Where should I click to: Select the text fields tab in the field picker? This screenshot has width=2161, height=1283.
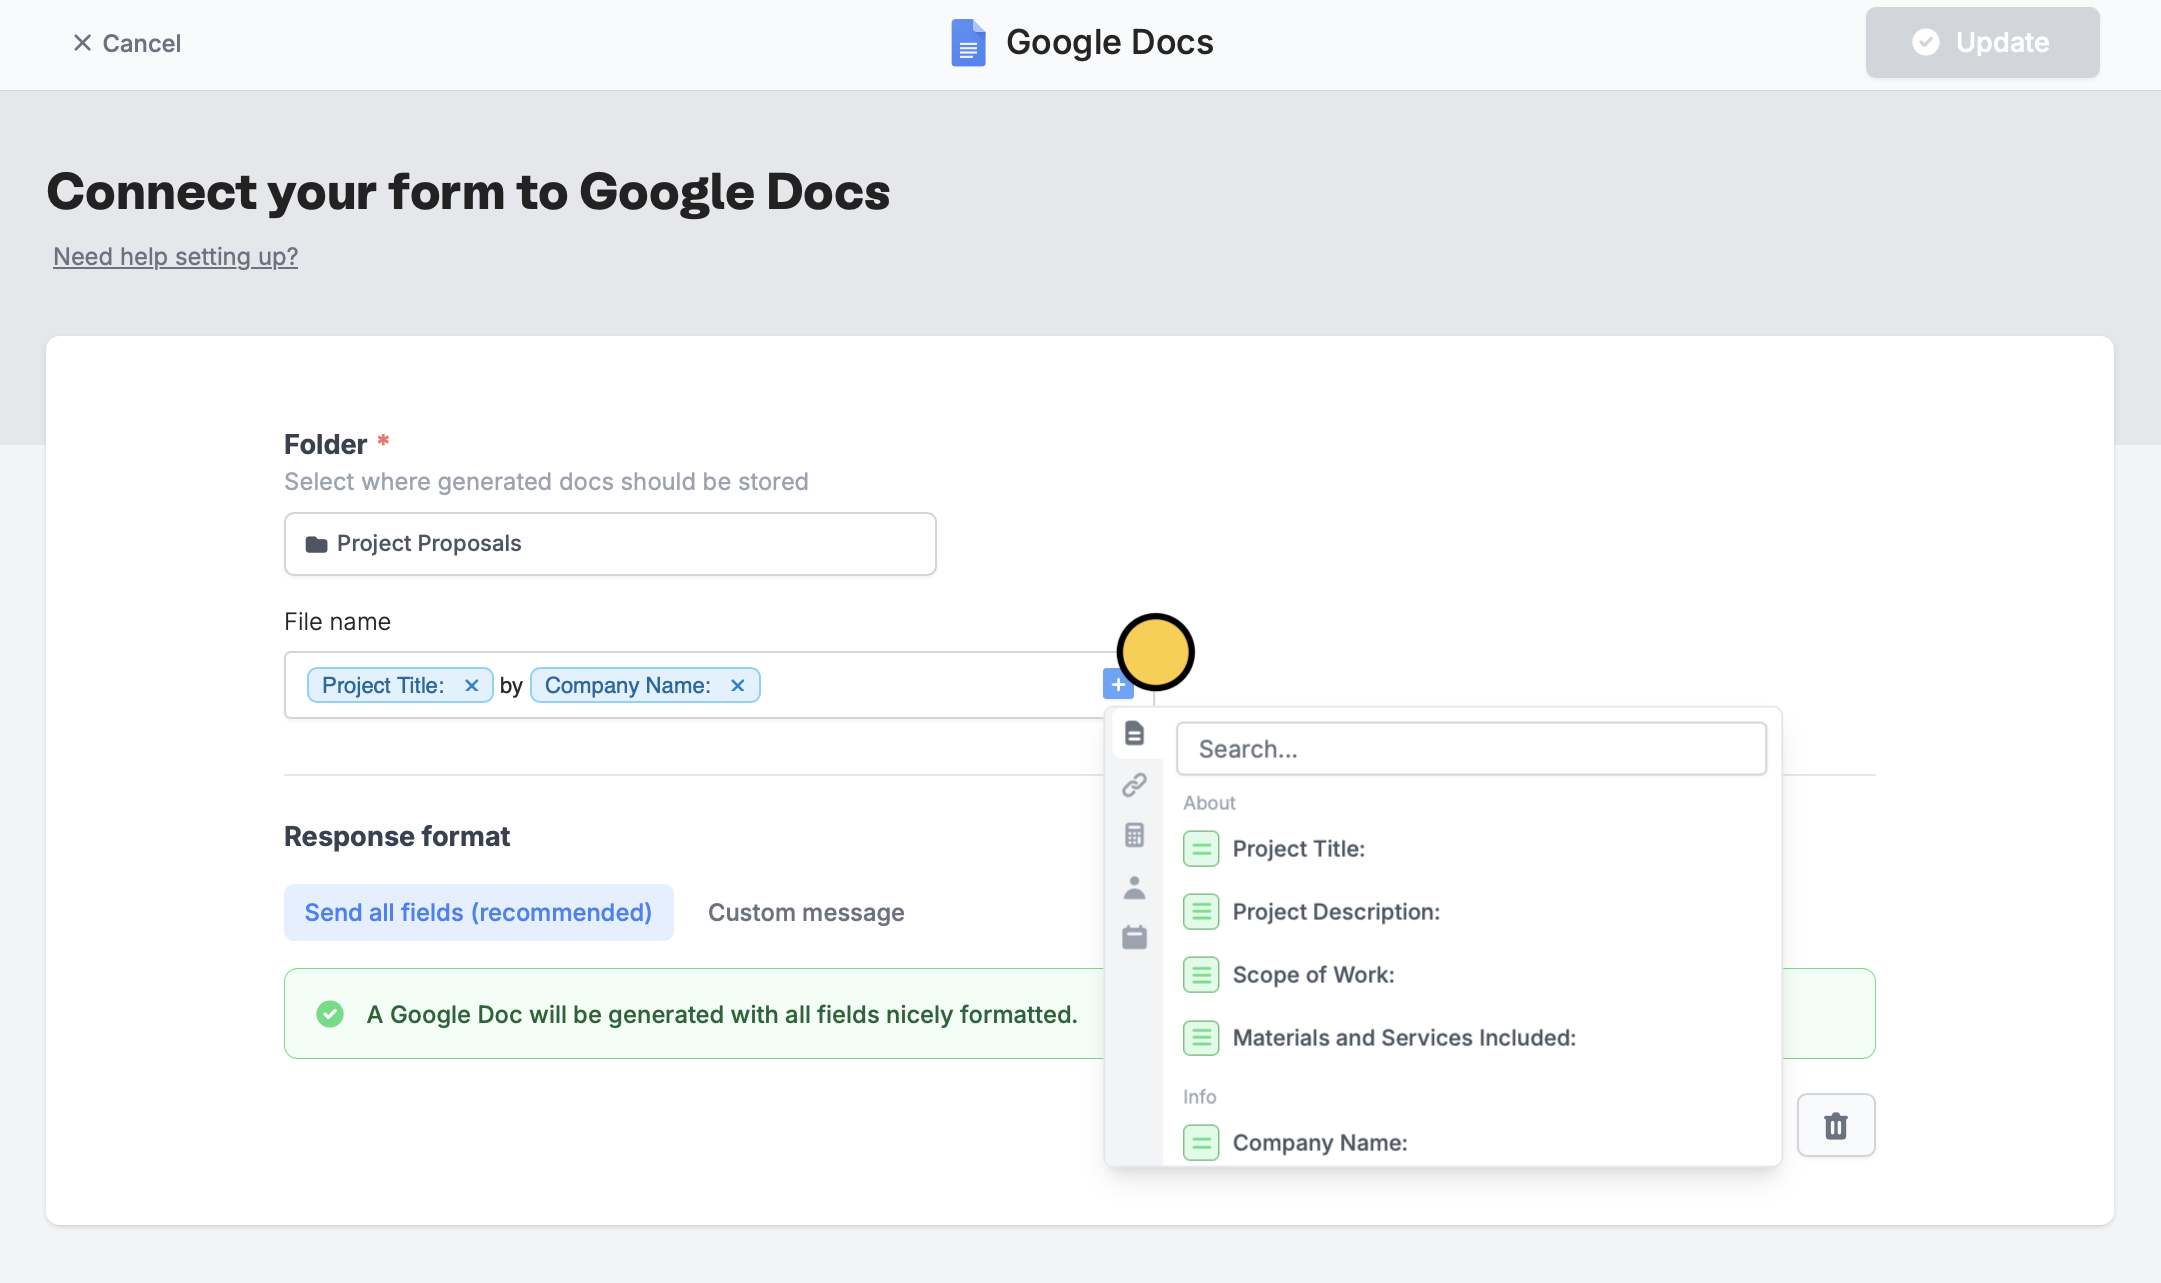click(x=1135, y=733)
